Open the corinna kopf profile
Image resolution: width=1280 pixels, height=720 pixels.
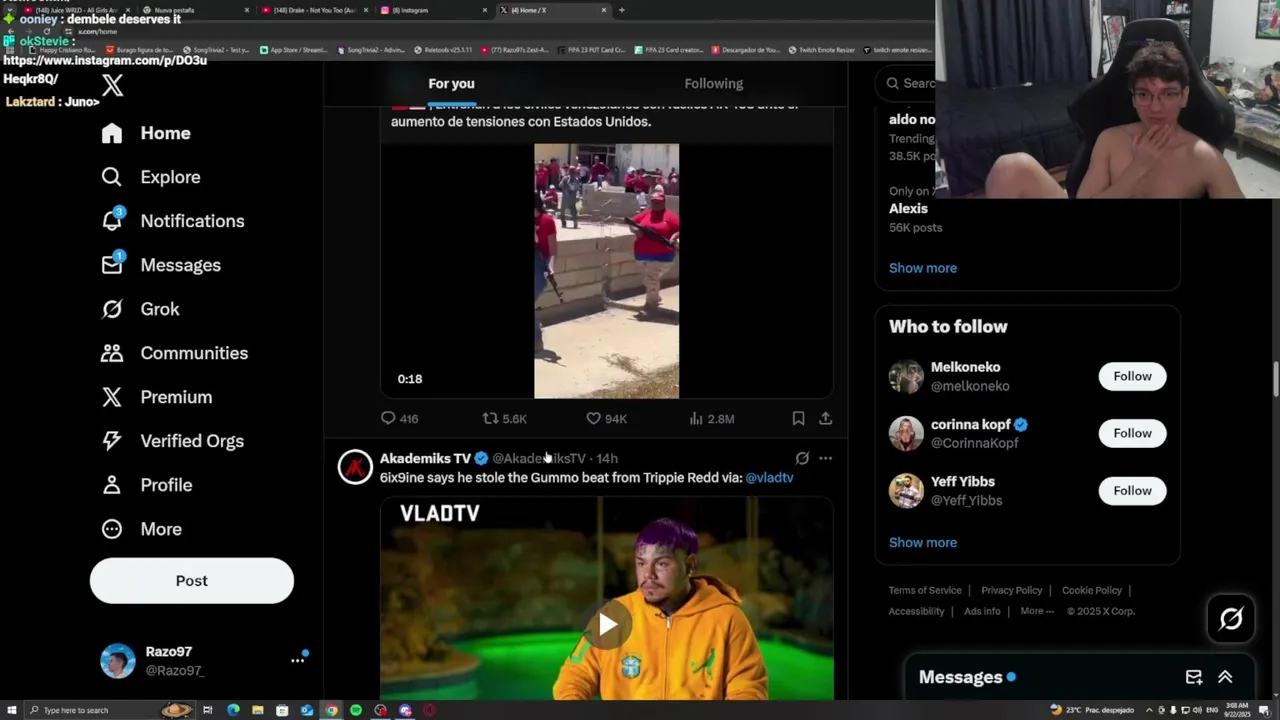tap(970, 424)
